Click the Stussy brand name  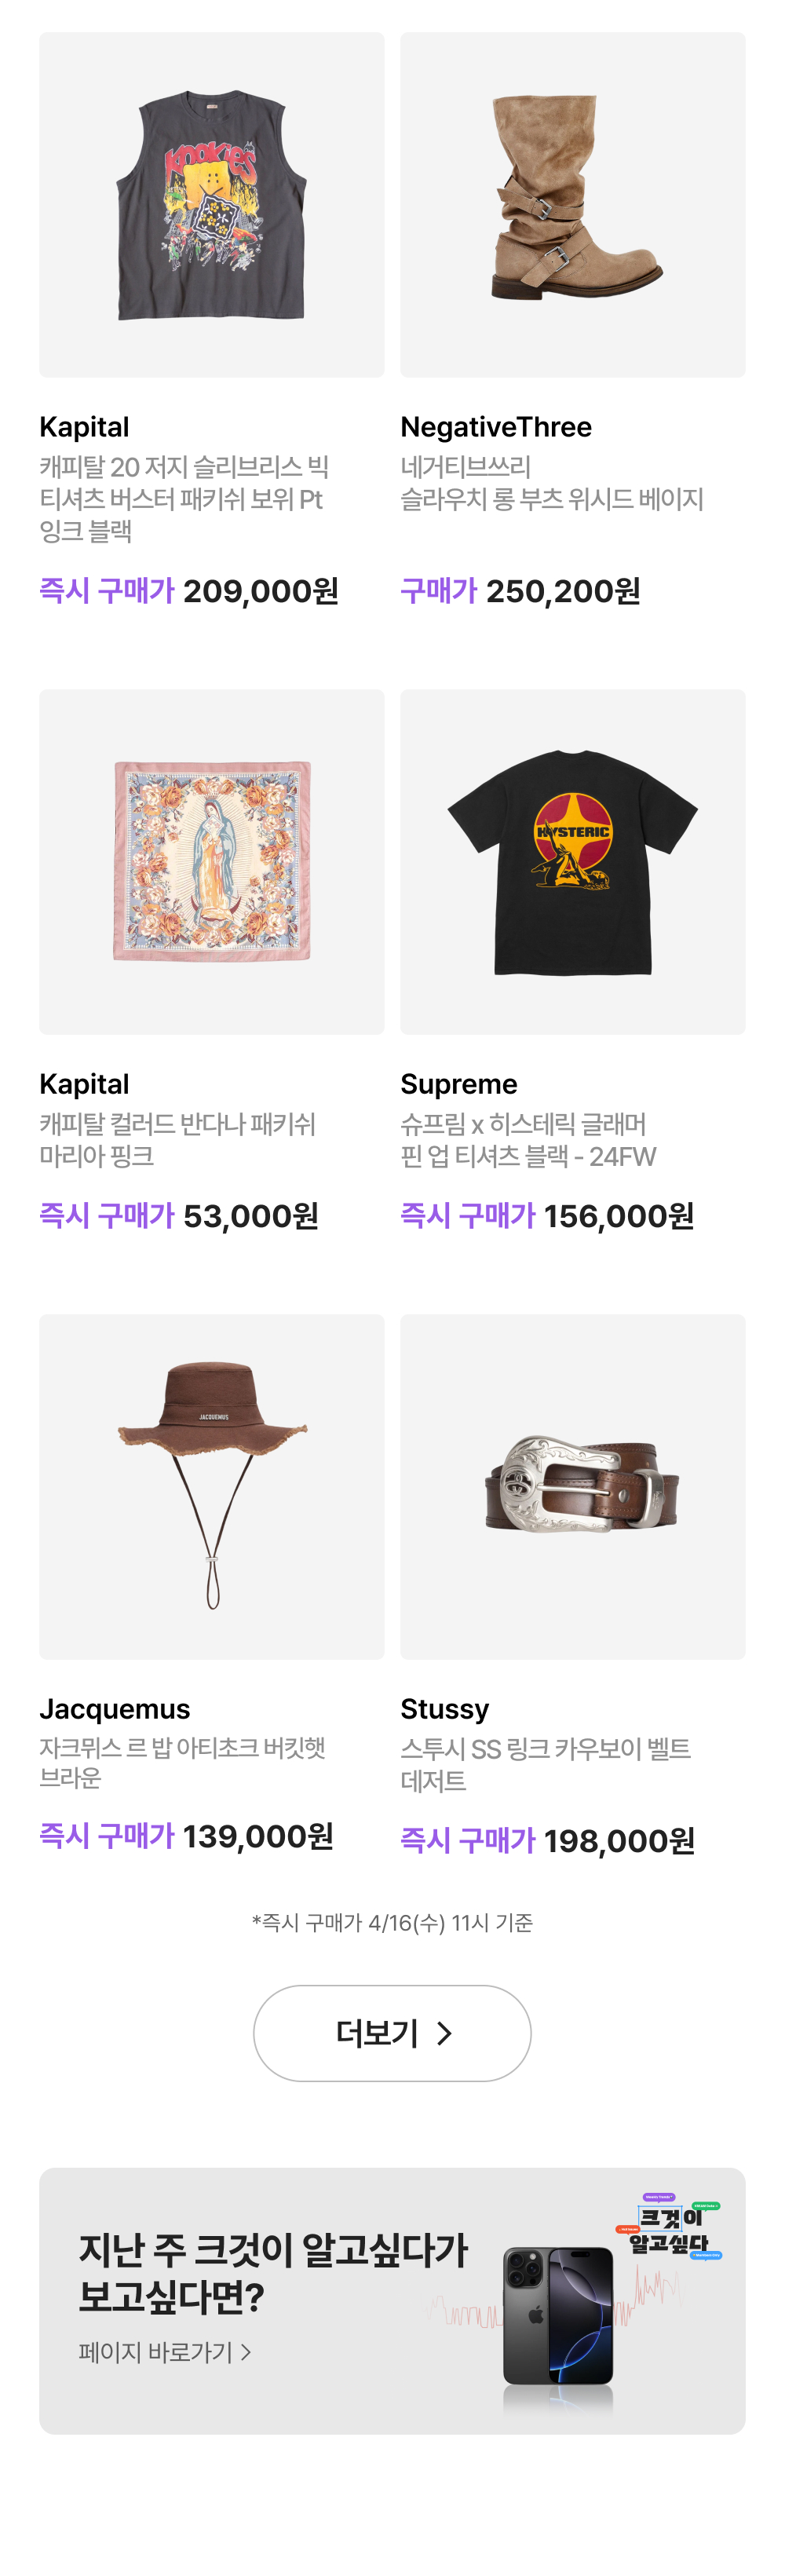[445, 1709]
